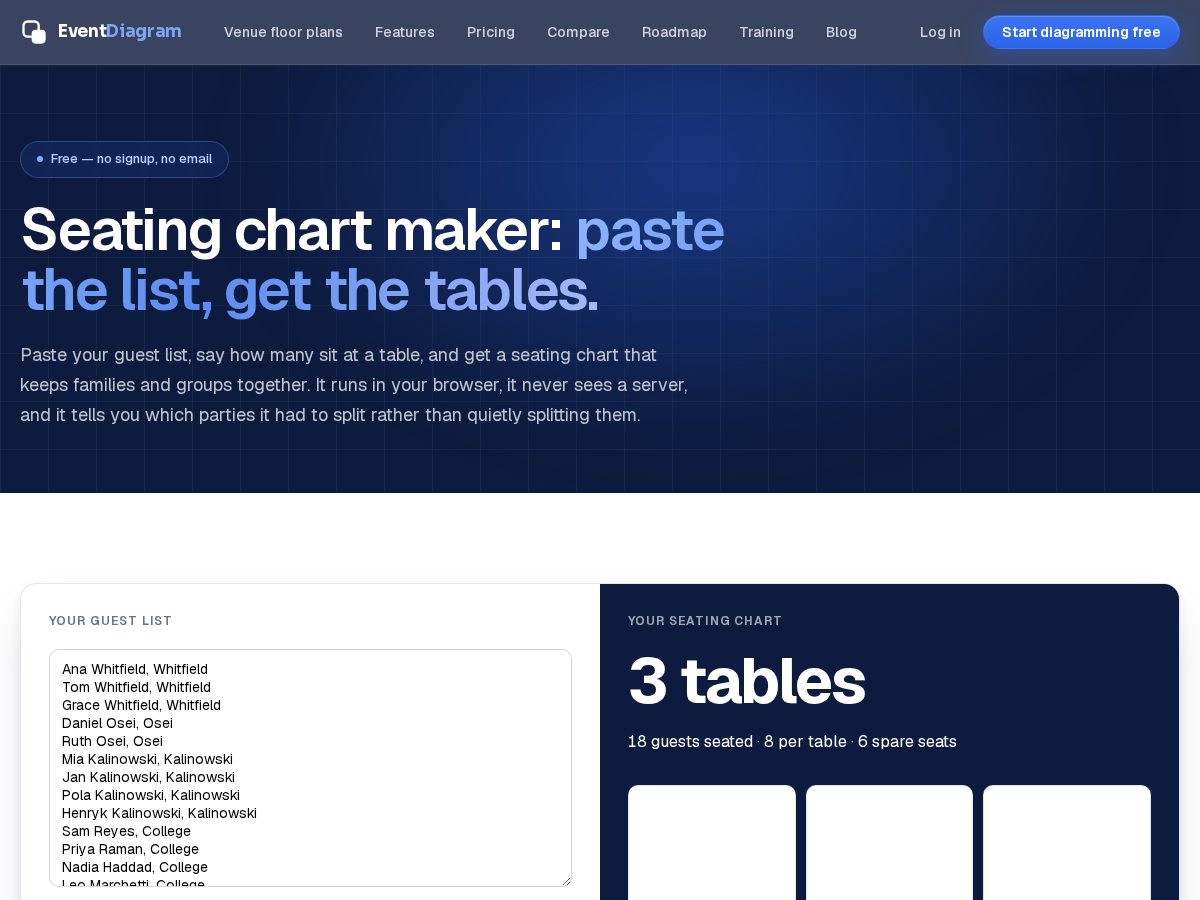This screenshot has height=900, width=1200.
Task: Click the EventDiagram logo icon
Action: click(34, 32)
